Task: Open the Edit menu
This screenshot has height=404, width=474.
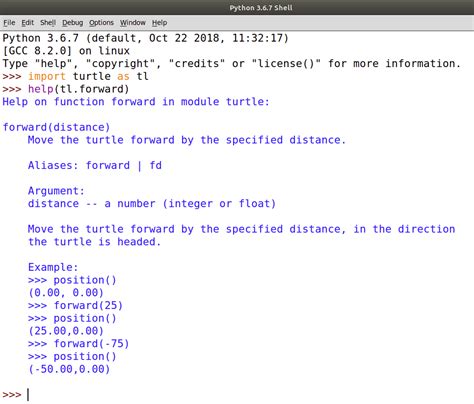Action: click(x=28, y=23)
